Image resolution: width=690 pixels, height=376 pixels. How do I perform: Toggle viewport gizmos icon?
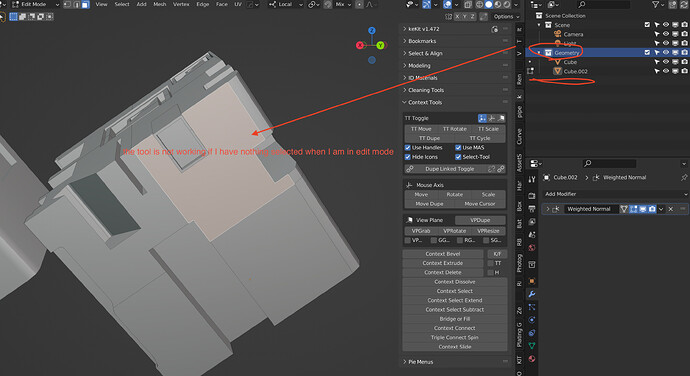click(426, 4)
